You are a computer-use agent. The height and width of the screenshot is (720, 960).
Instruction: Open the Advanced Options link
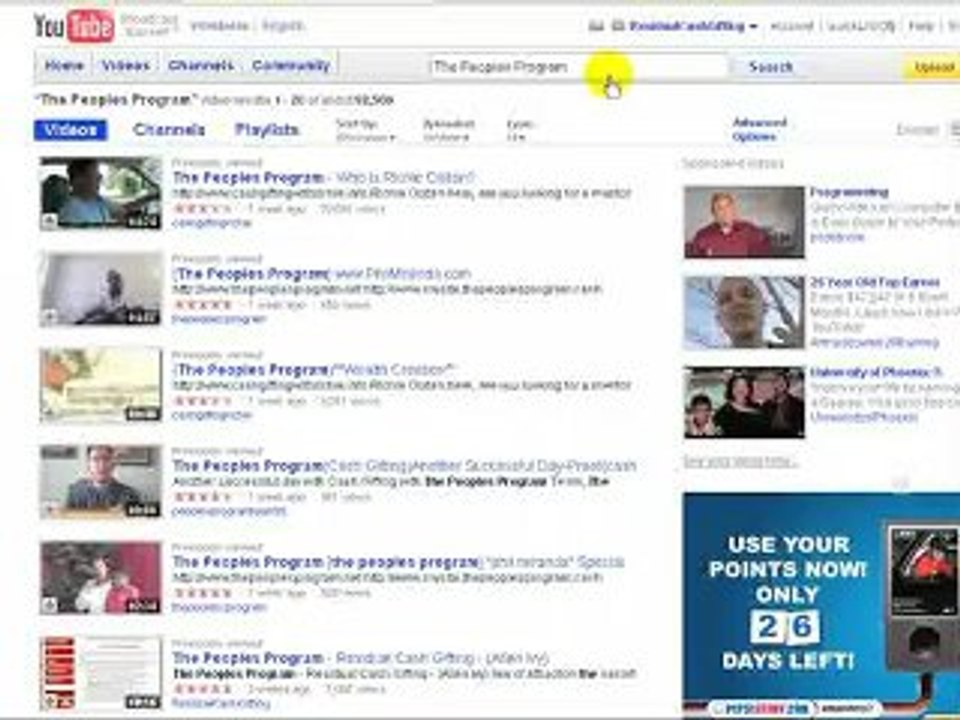click(x=759, y=130)
